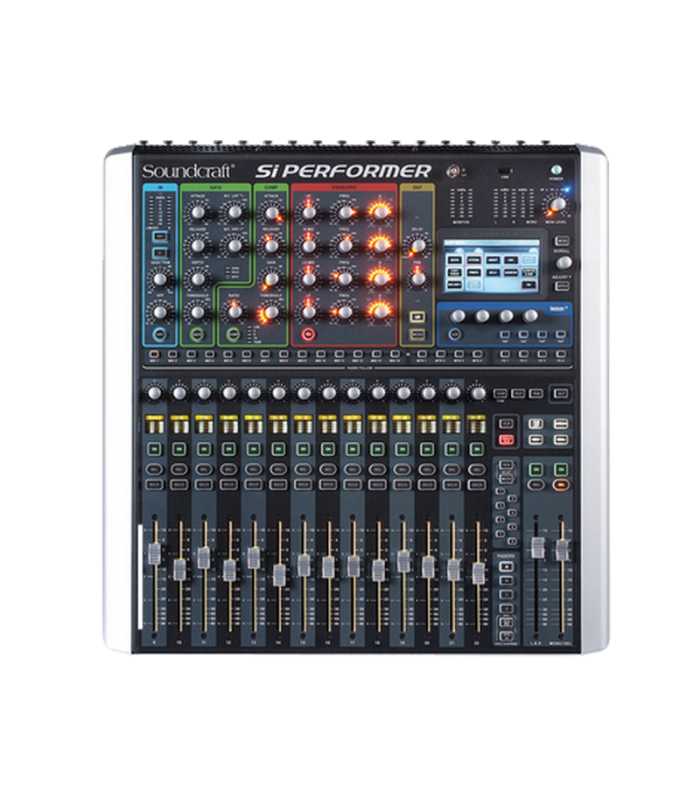Click the first blue Tap button in the Lexicon panel
700x800 pixels.
coord(505,335)
